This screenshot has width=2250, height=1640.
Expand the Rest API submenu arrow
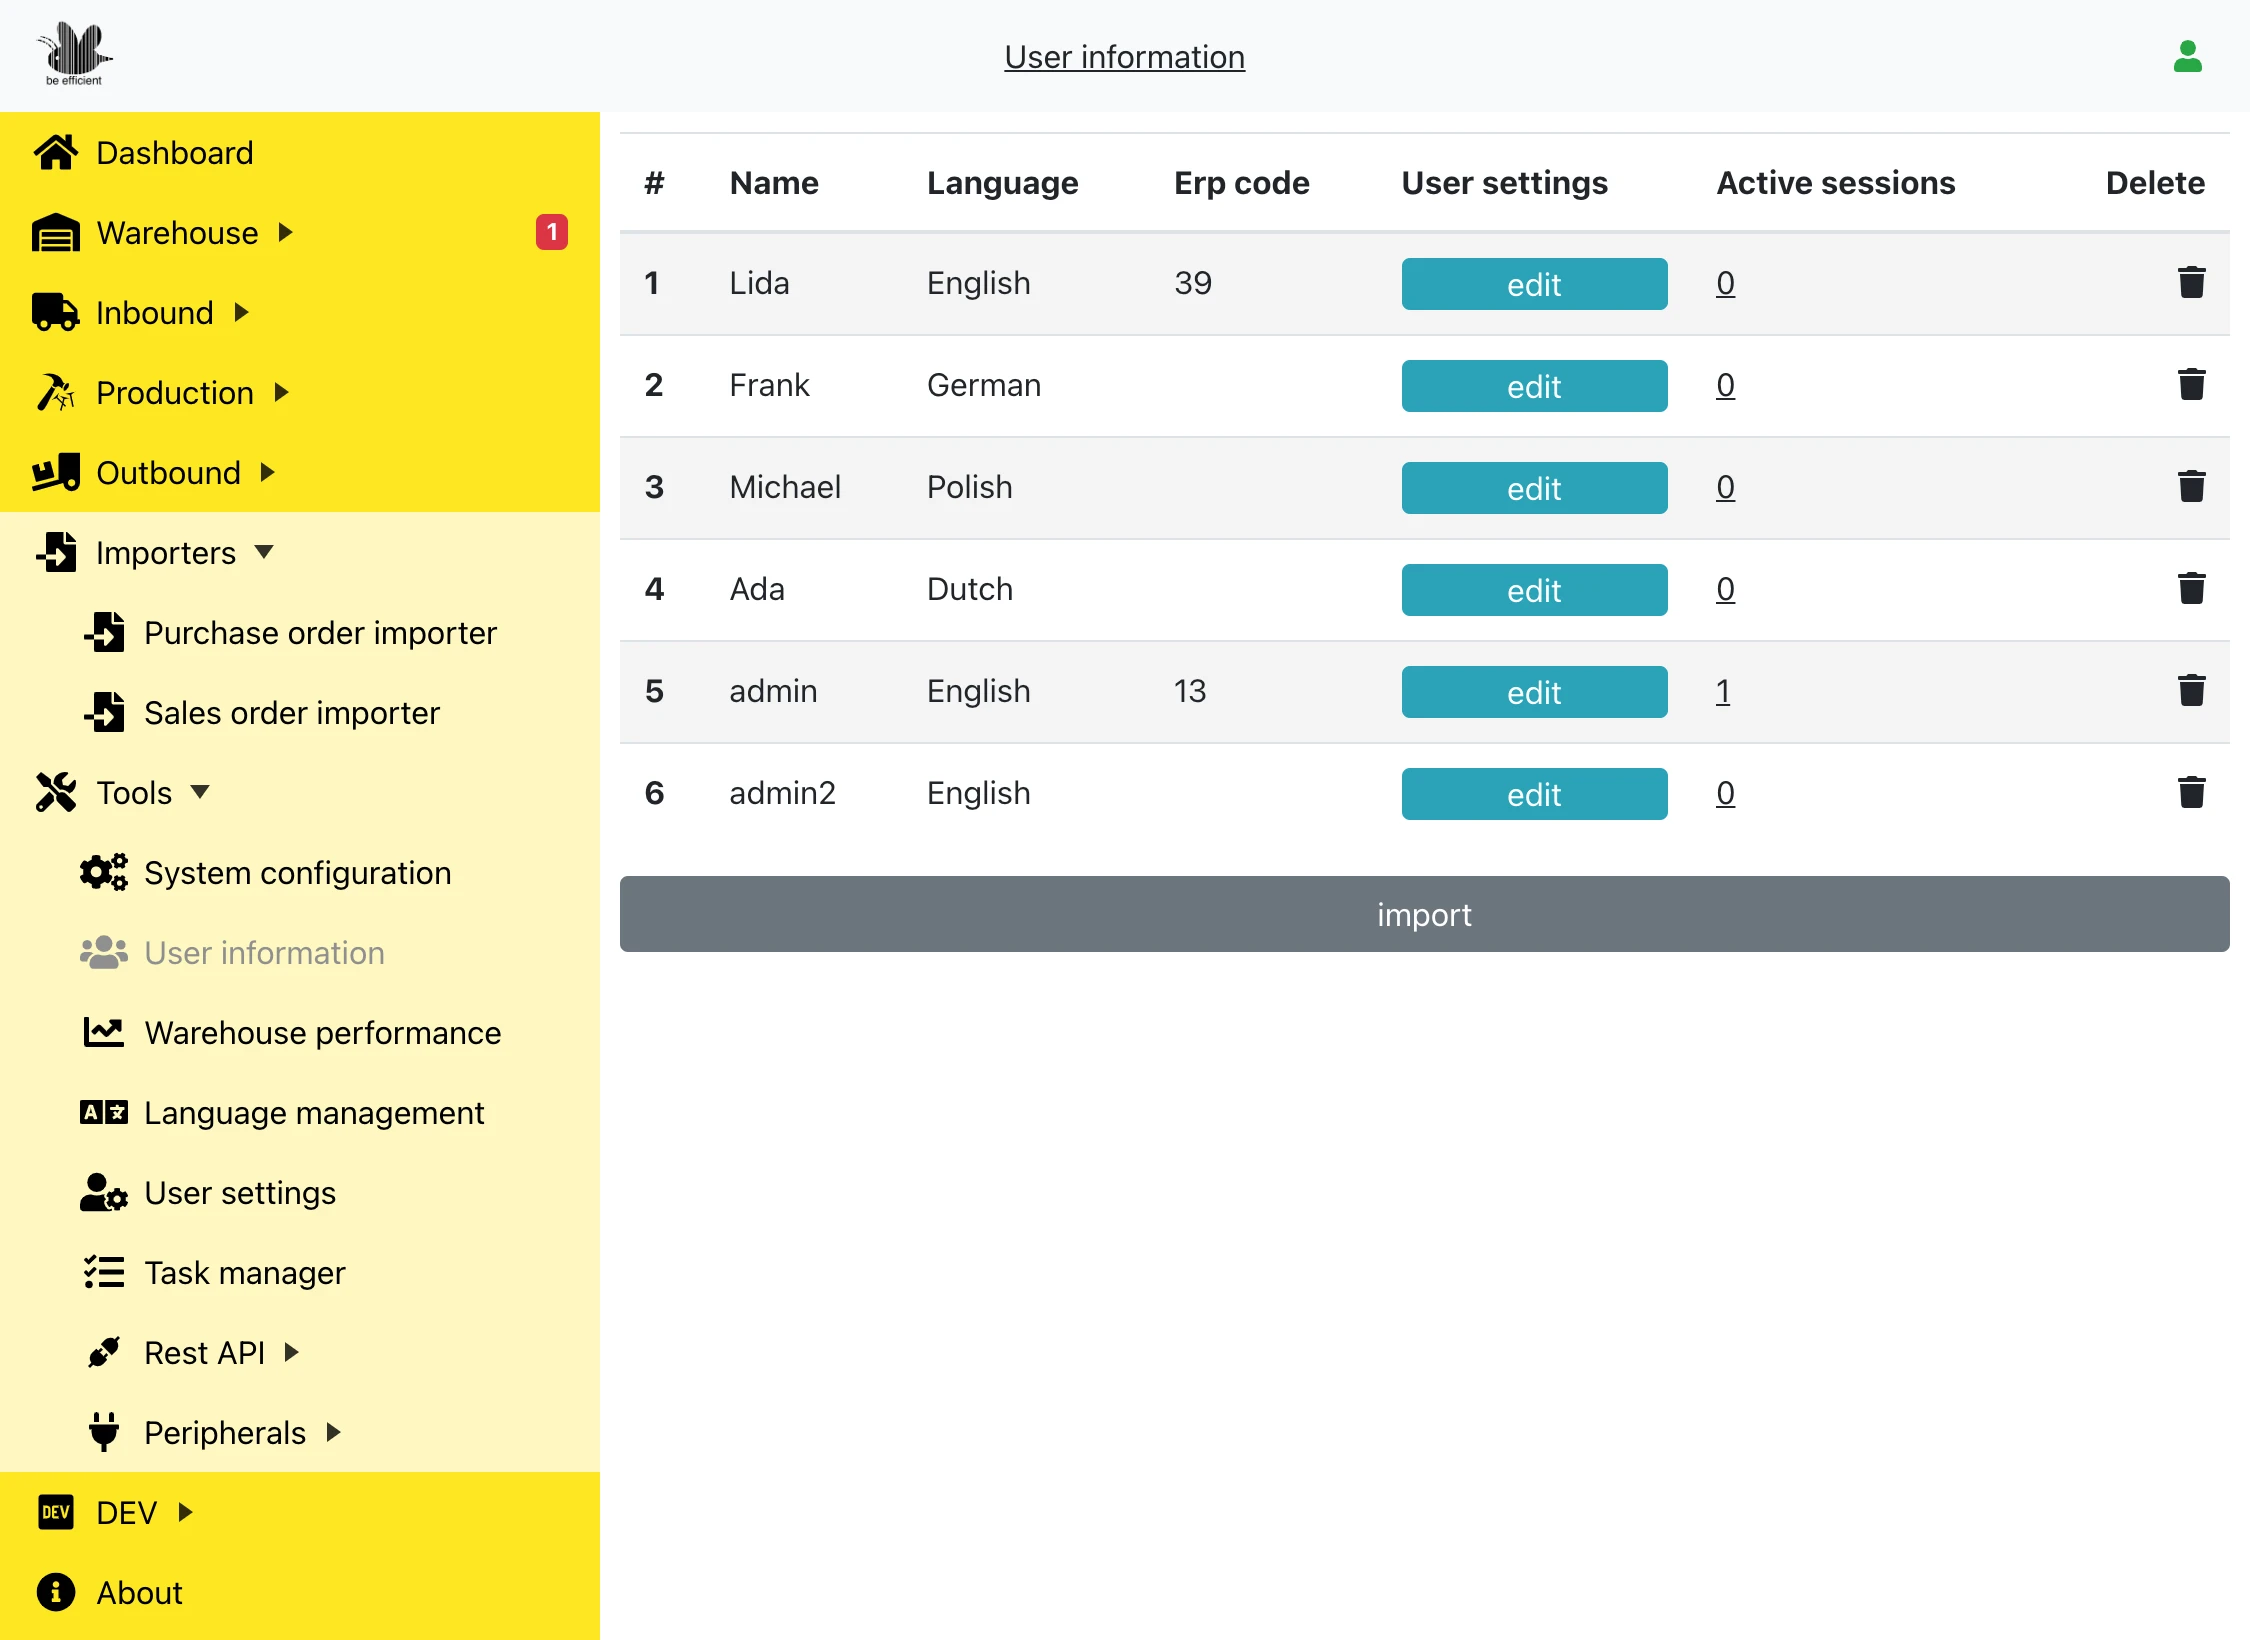pos(292,1352)
